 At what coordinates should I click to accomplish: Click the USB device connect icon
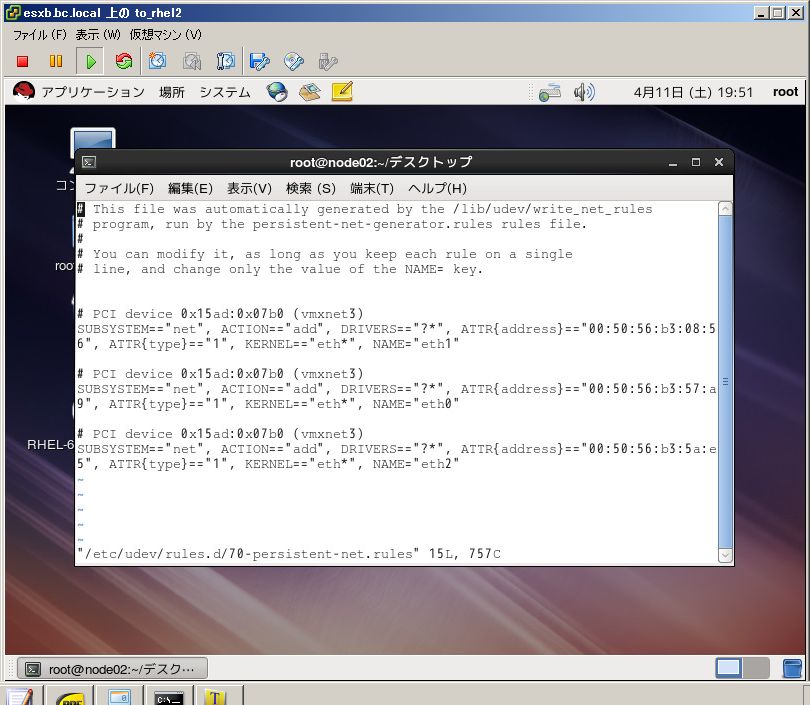point(328,61)
